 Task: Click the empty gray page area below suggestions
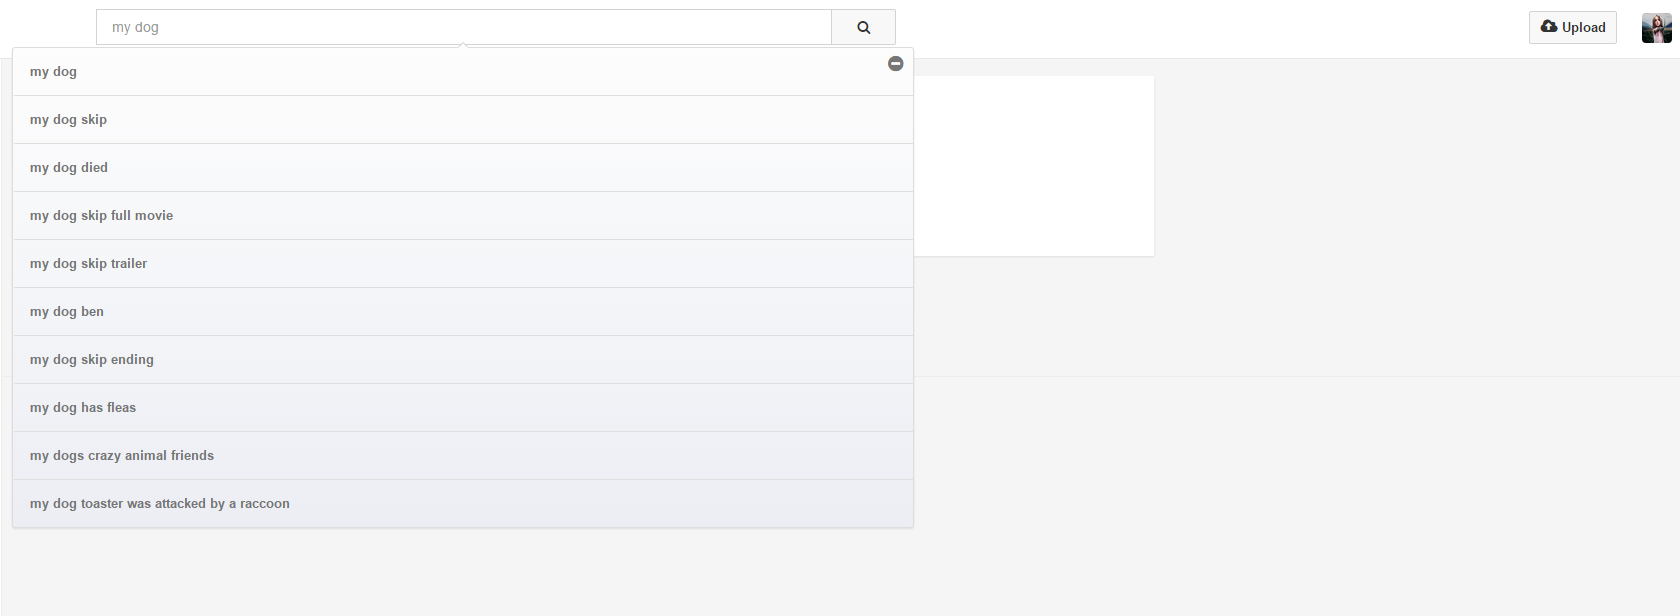pyautogui.click(x=800, y=575)
